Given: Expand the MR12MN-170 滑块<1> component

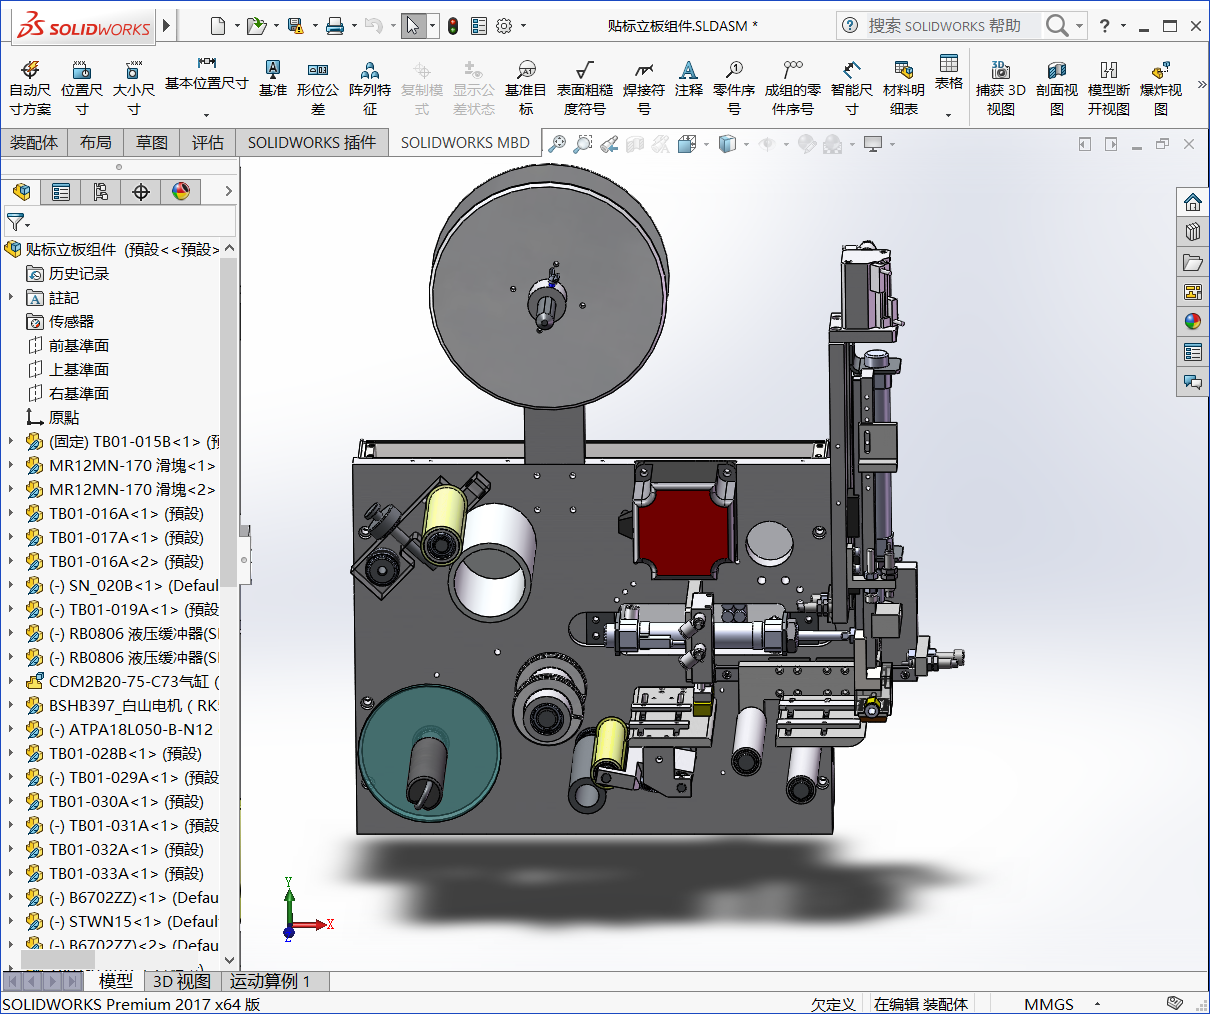Looking at the screenshot, I should (x=11, y=465).
